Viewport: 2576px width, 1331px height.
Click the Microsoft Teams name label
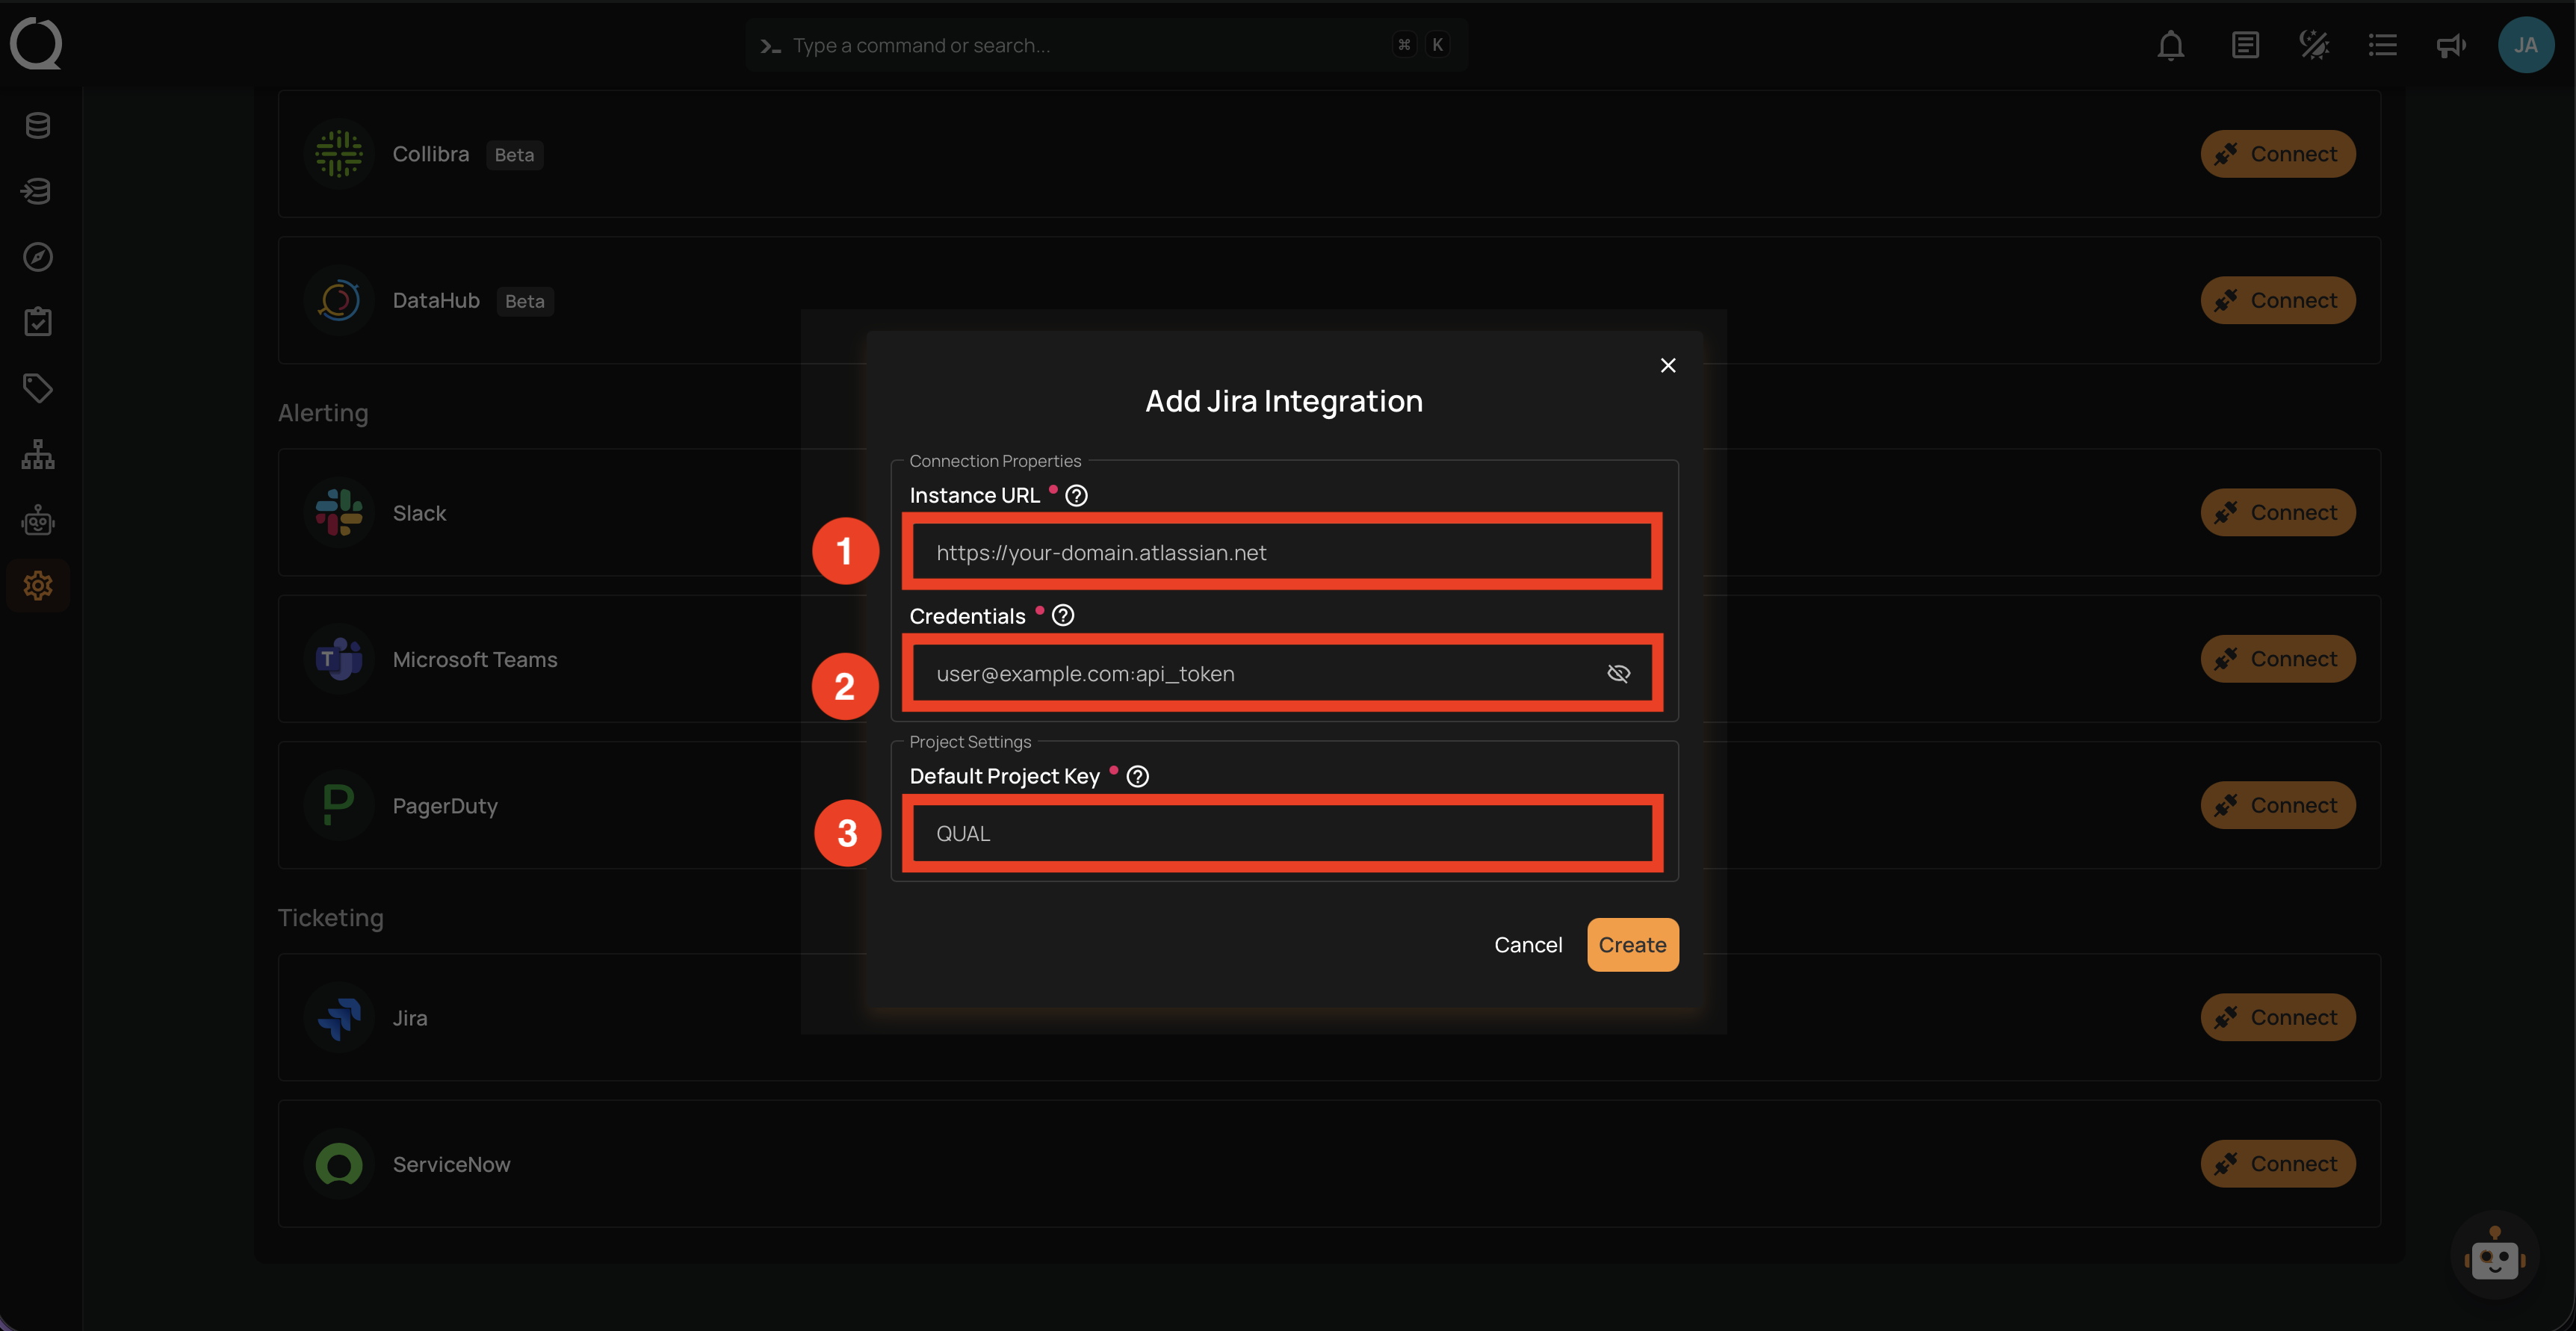point(475,660)
